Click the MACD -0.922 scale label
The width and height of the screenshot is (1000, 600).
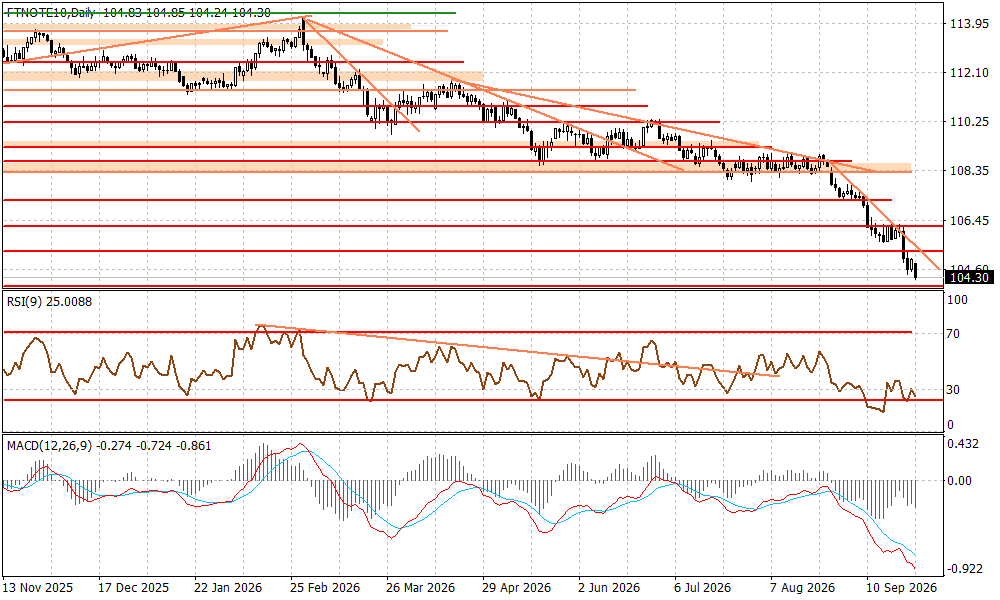(x=965, y=569)
